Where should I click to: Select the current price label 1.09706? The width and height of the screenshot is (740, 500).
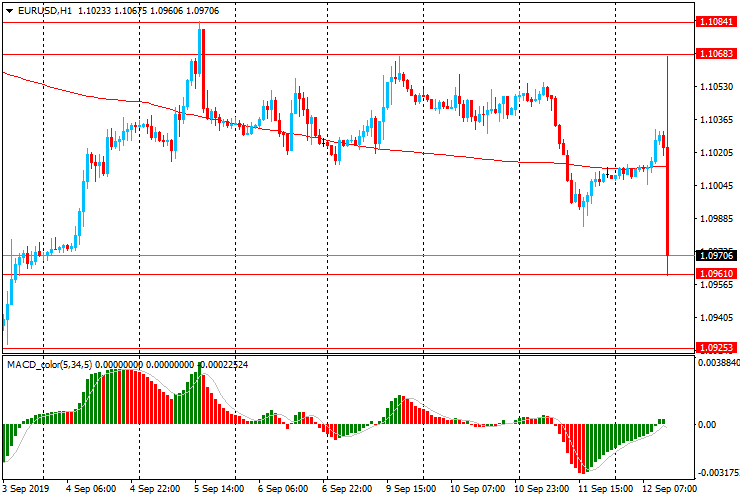tap(716, 256)
